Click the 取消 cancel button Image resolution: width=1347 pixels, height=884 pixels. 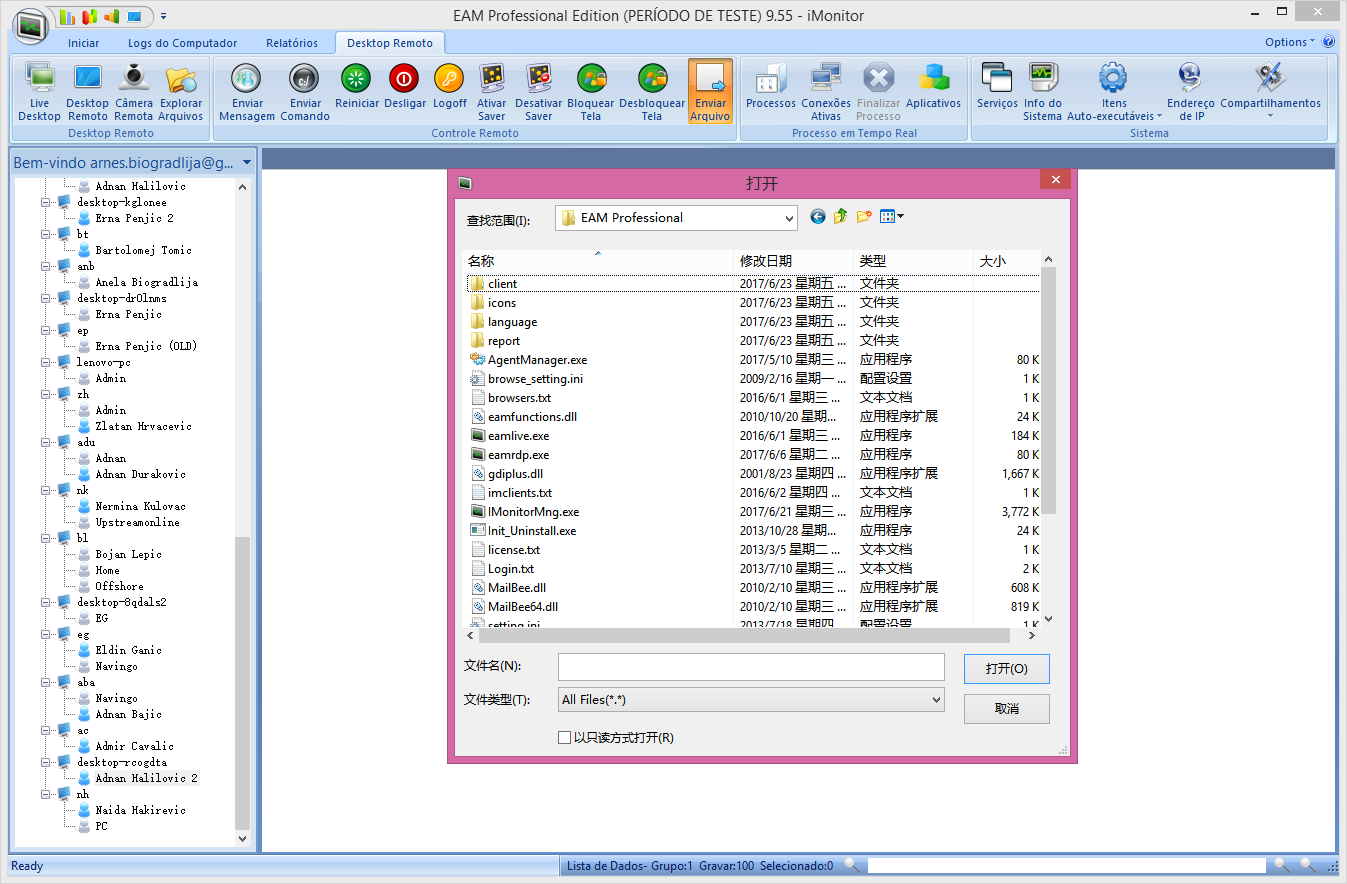coord(1006,709)
